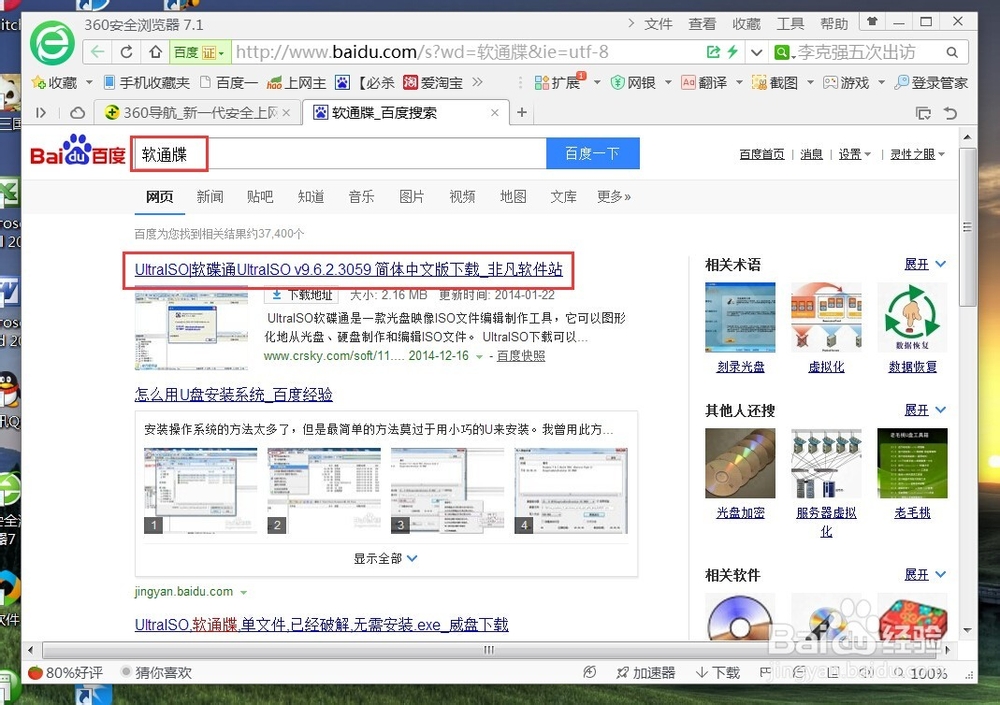This screenshot has width=1000, height=705.
Task: Click the restore closed tab undo icon
Action: click(950, 114)
